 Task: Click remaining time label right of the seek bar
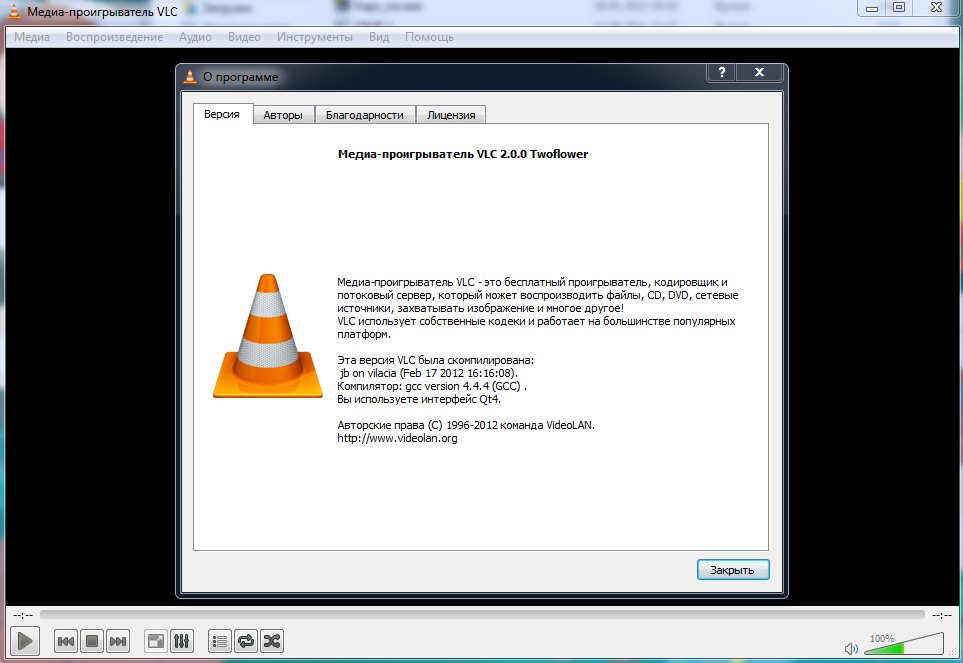tap(942, 615)
